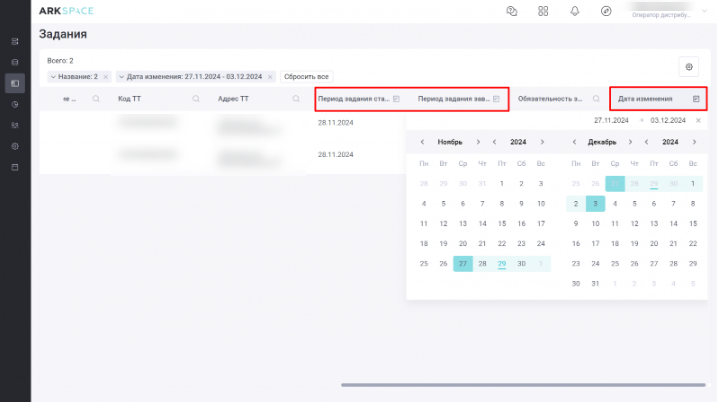Click calendar icon in Дата изменения column
This screenshot has width=717, height=402.
[696, 99]
